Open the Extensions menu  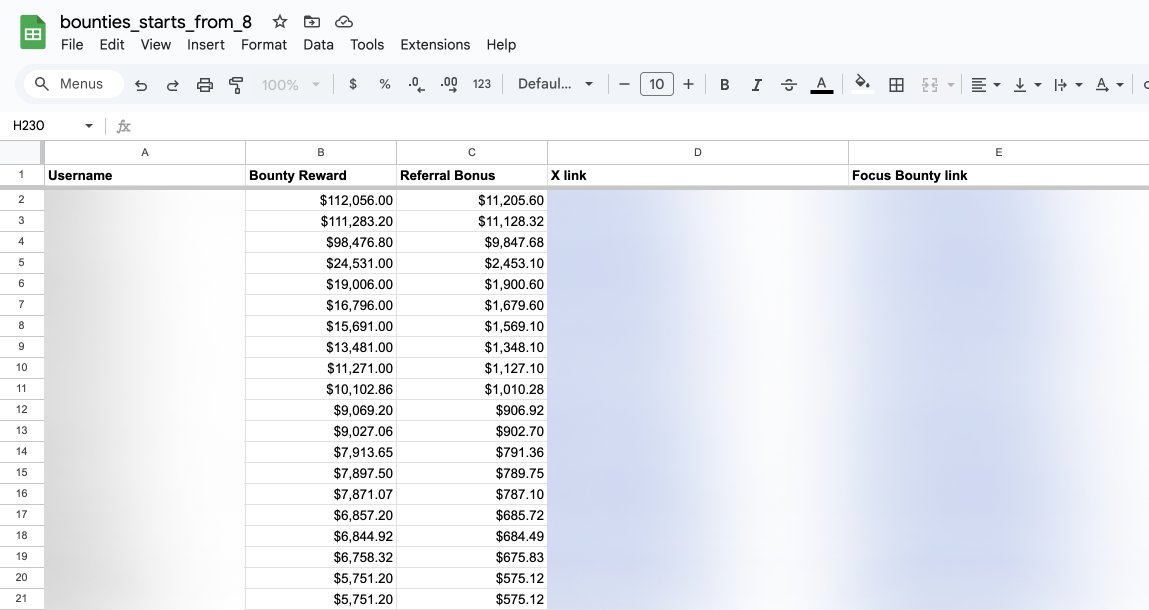(435, 45)
